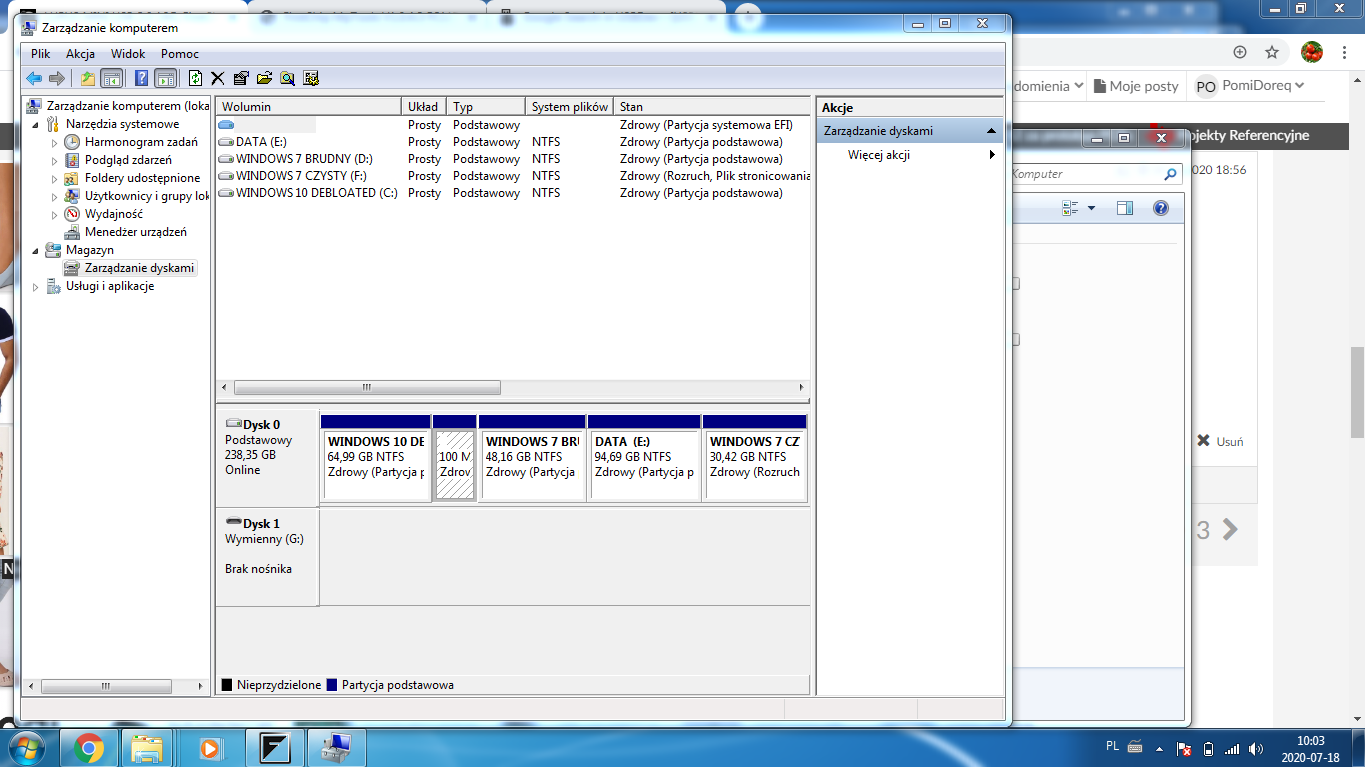Click the circled plus icon in Chrome's address bar
The height and width of the screenshot is (767, 1365).
[1240, 52]
